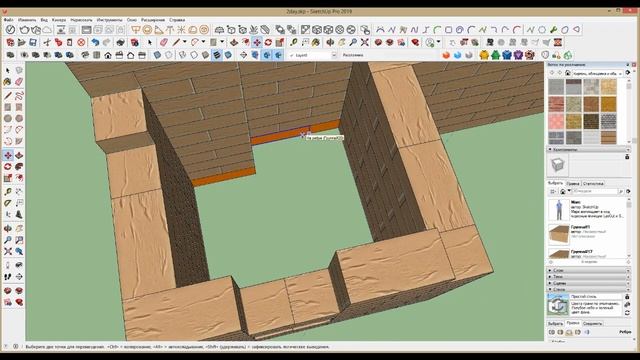The width and height of the screenshot is (640, 360).
Task: Expand the Сцены panel
Action: click(588, 283)
